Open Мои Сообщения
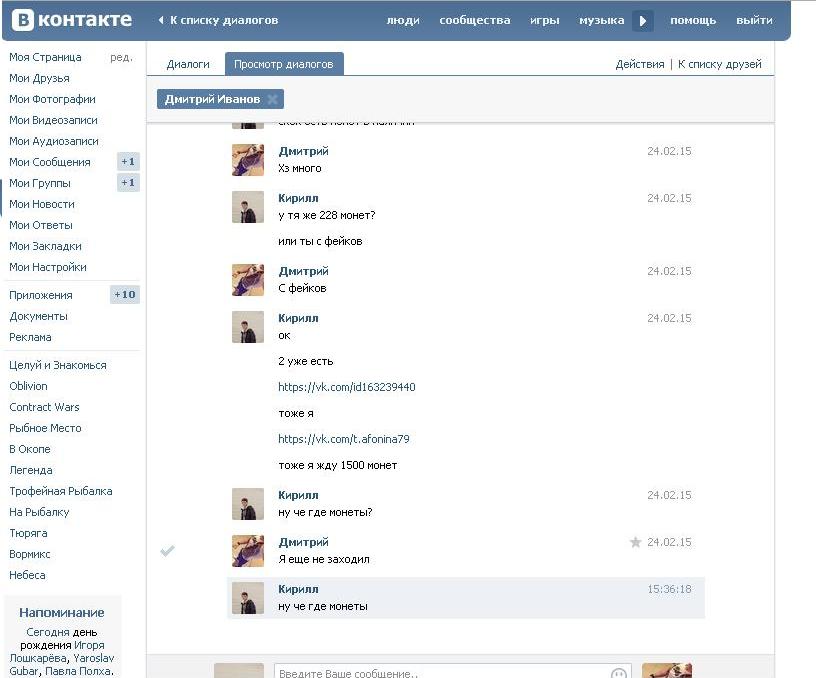 coord(50,162)
